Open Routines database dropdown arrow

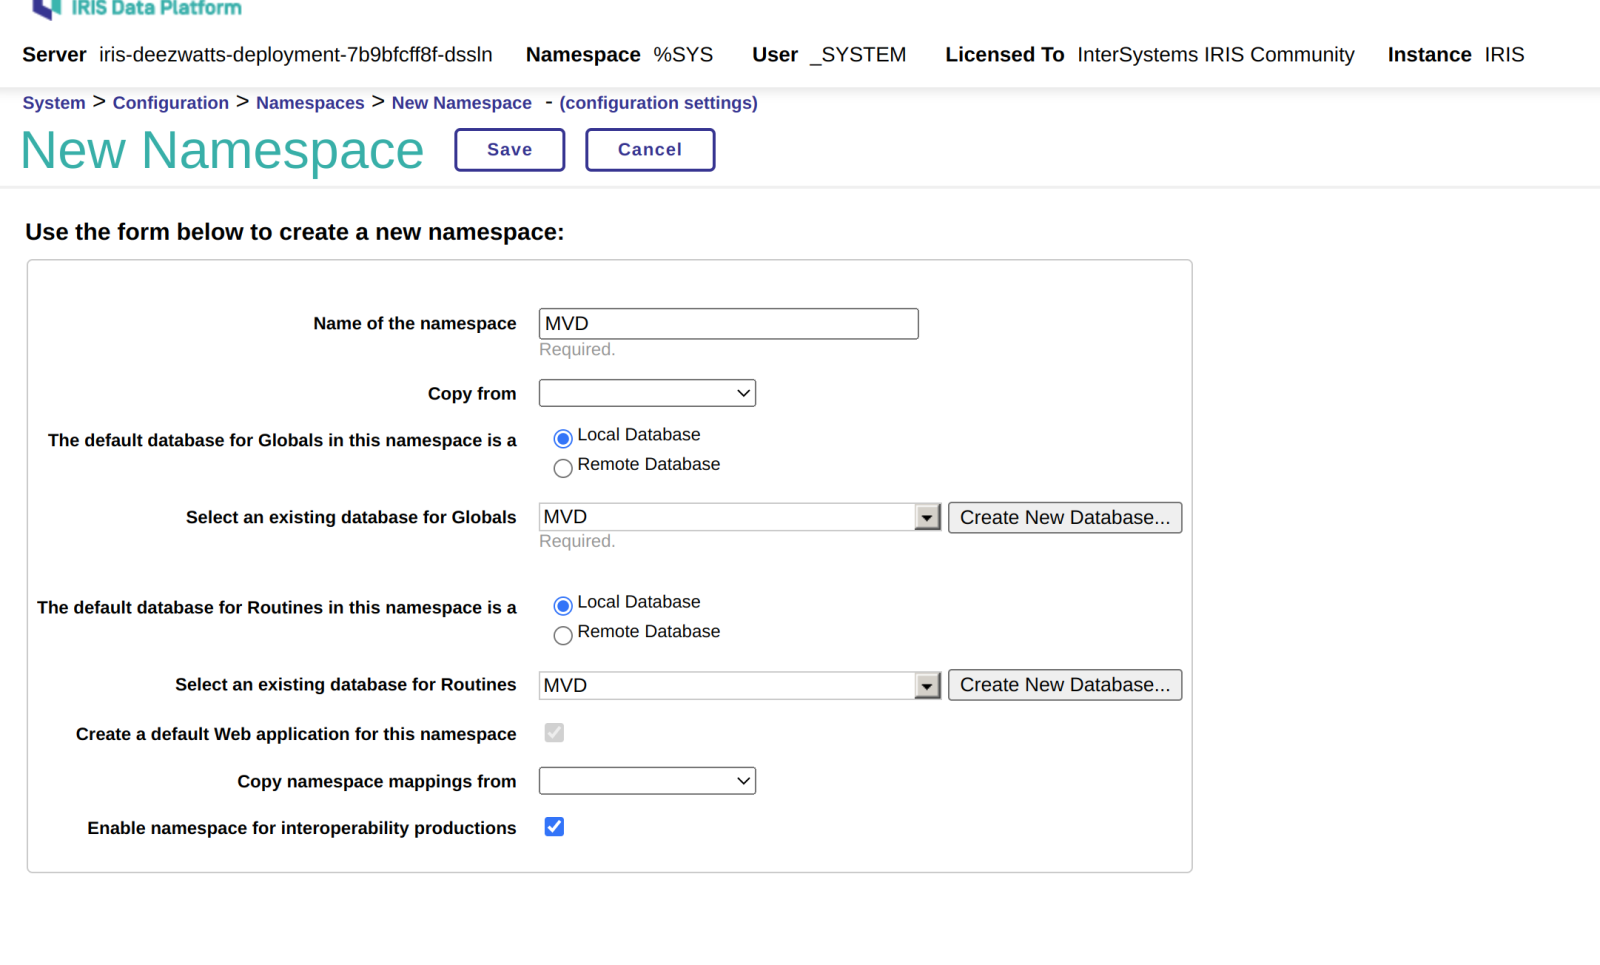click(927, 686)
